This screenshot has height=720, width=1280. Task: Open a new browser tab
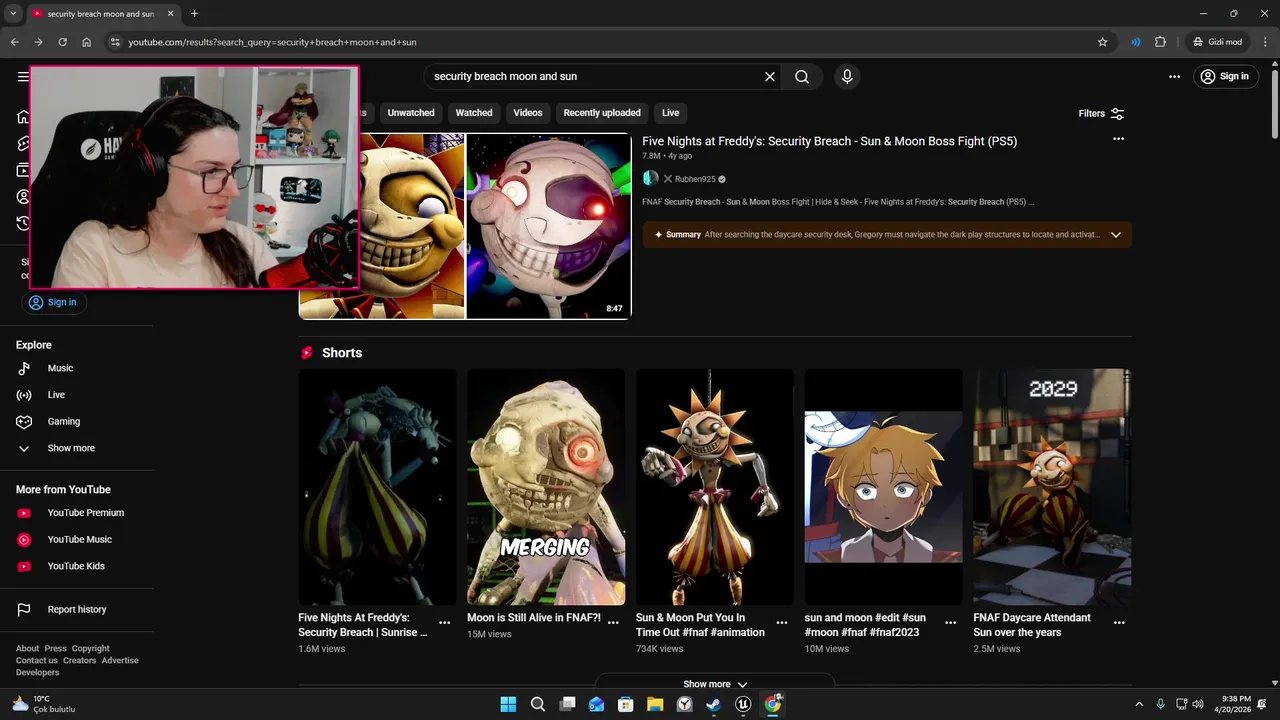click(194, 14)
